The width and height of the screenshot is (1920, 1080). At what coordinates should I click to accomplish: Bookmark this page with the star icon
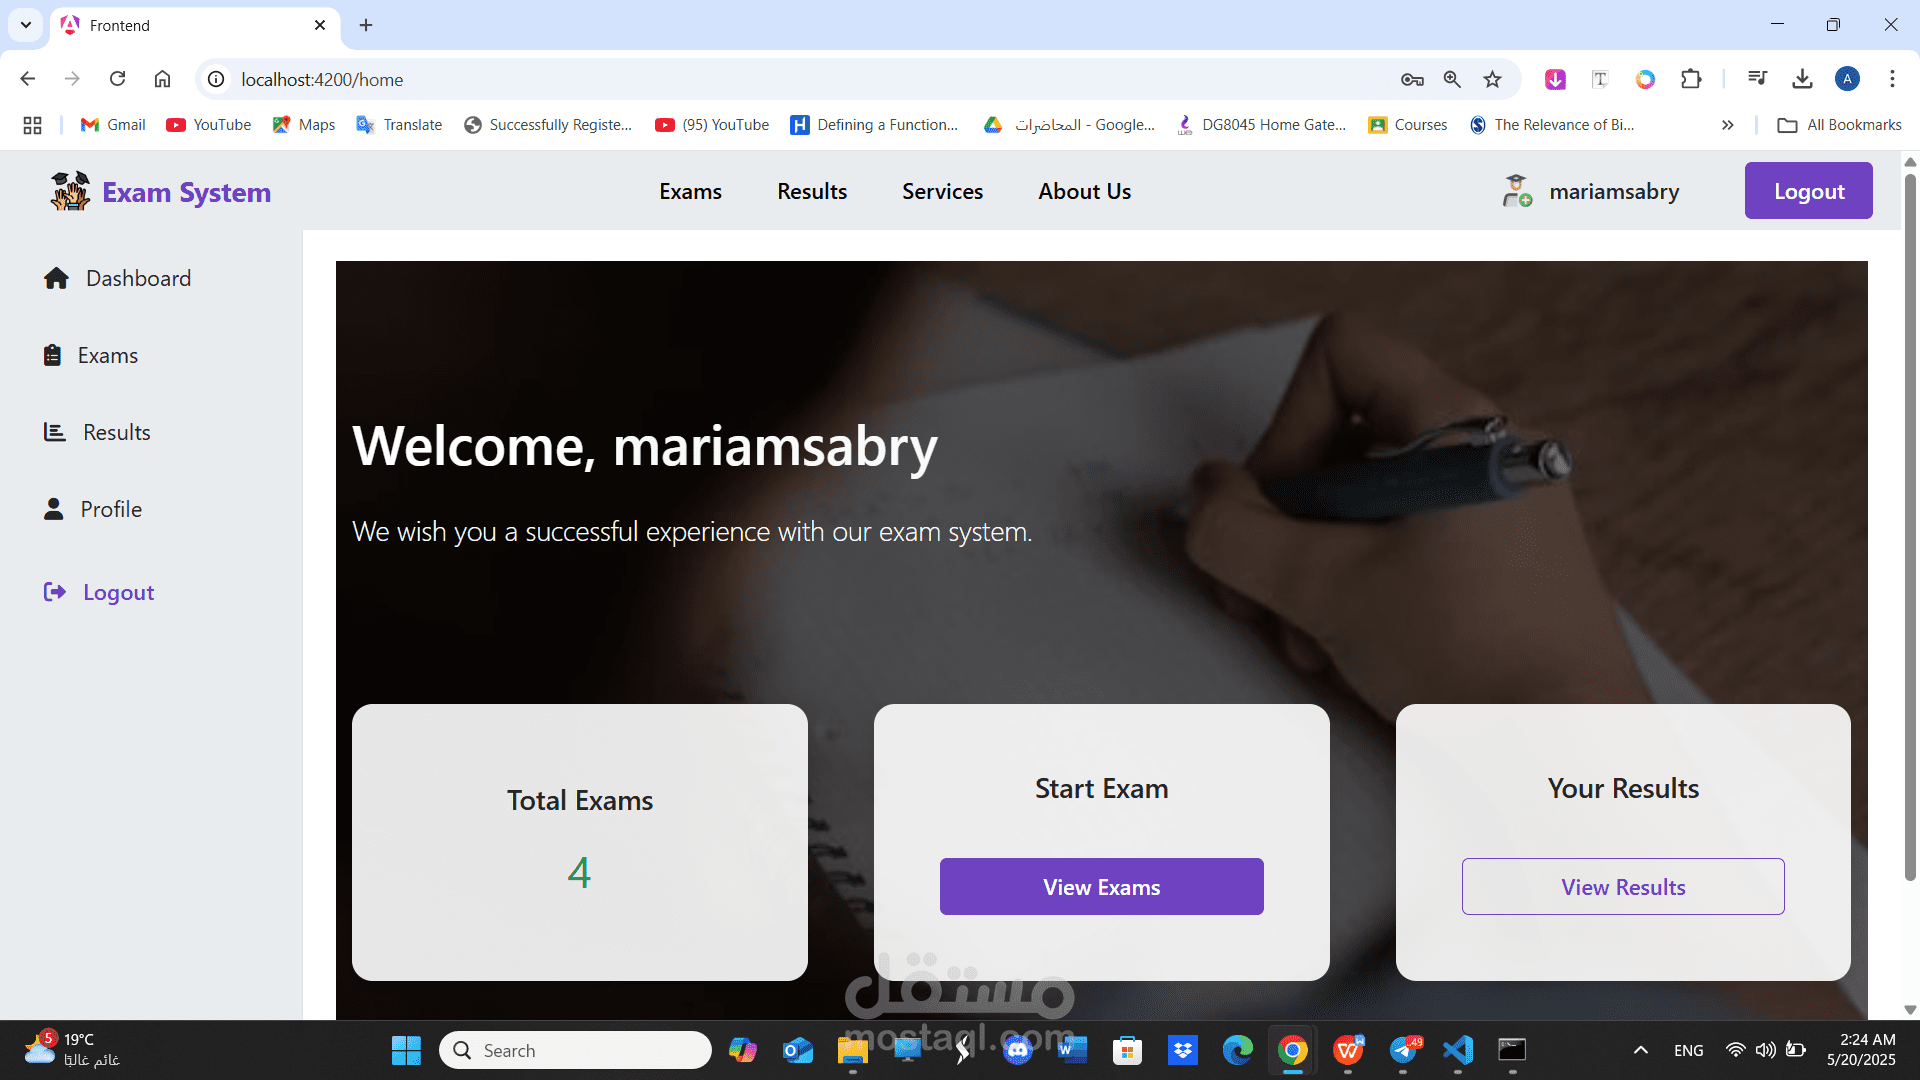coord(1492,79)
